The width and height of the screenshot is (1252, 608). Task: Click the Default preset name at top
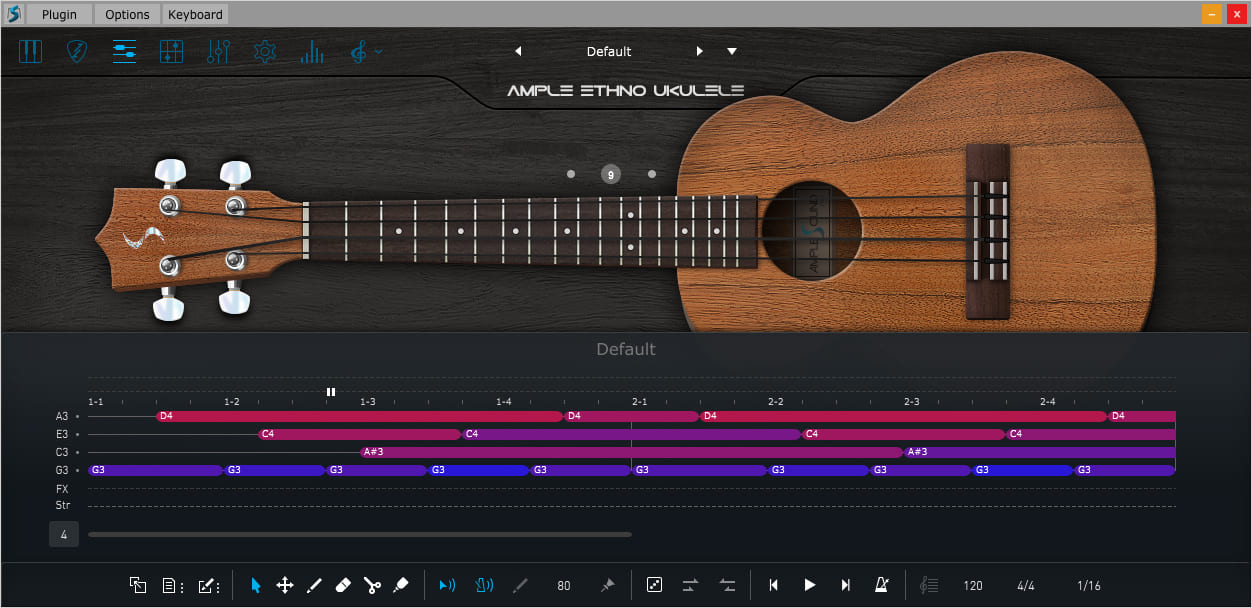point(609,51)
